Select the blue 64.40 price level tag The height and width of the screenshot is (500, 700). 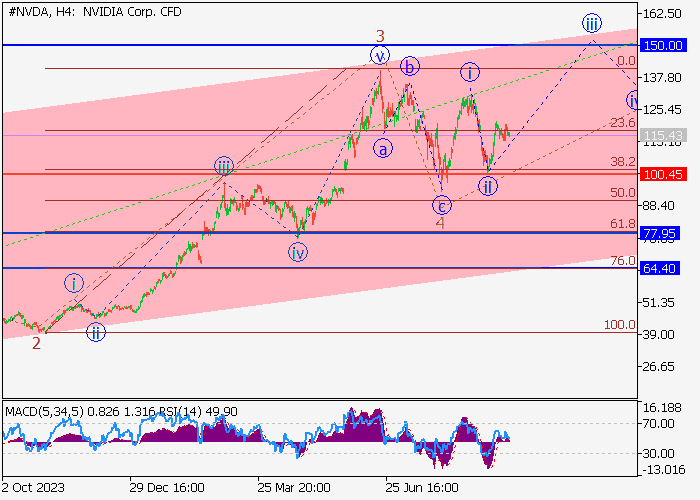tap(659, 268)
